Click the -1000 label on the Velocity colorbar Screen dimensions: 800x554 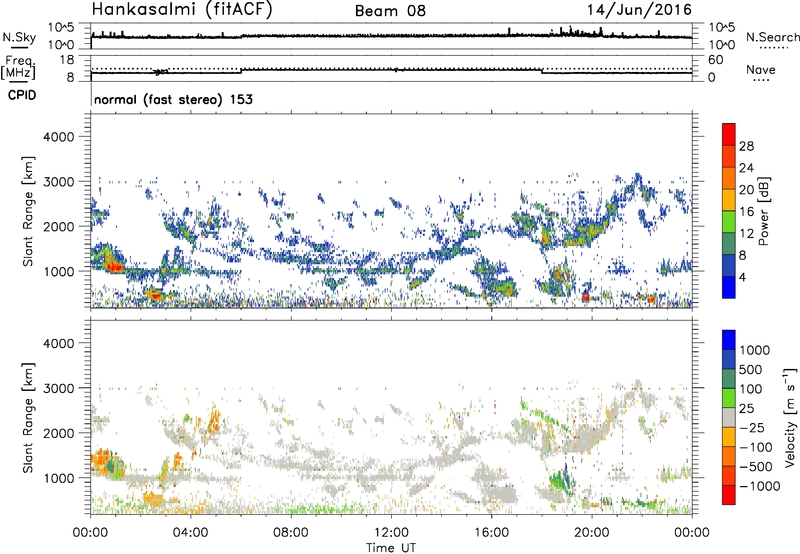point(760,486)
